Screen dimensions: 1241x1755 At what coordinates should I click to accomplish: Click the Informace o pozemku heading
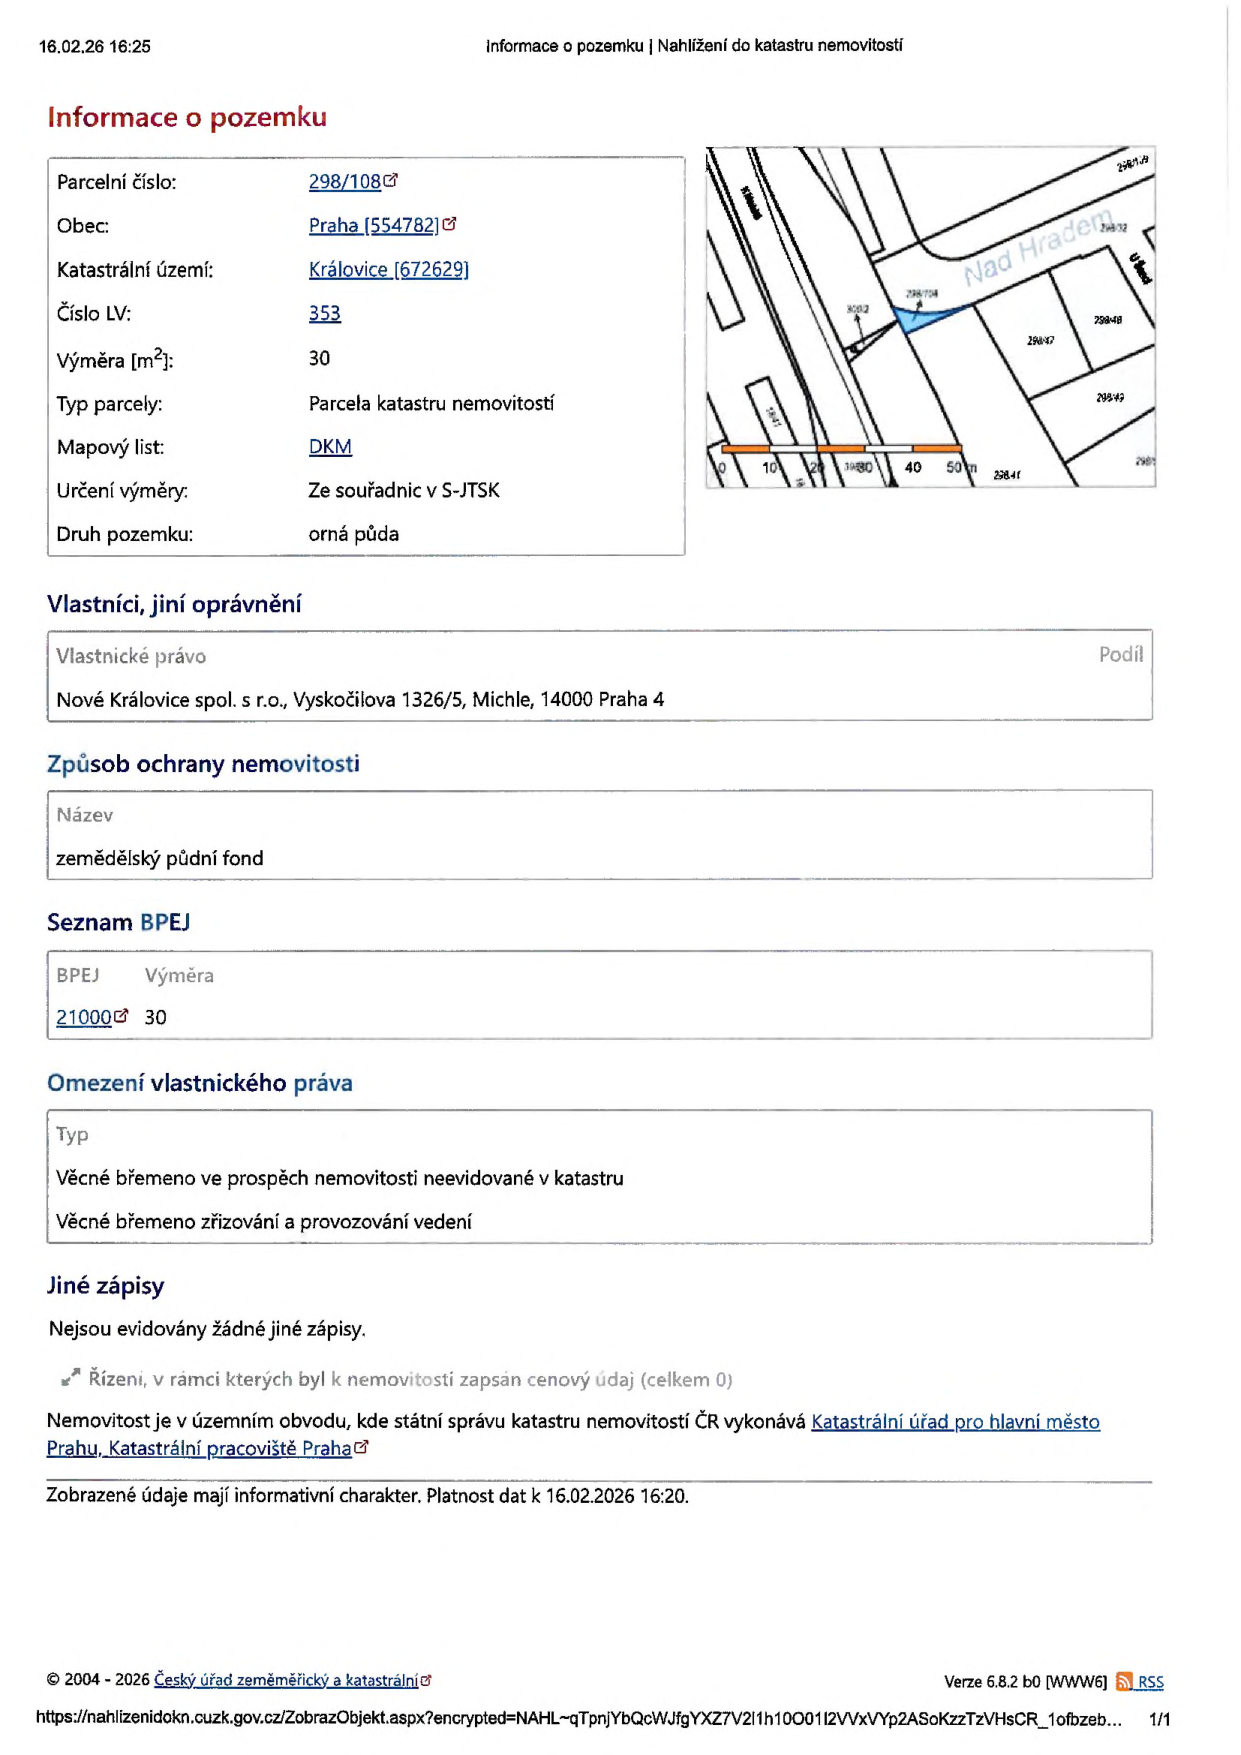[187, 118]
